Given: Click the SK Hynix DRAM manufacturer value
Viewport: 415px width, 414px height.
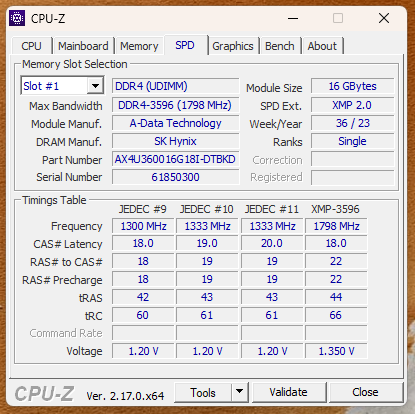Looking at the screenshot, I should [x=176, y=141].
